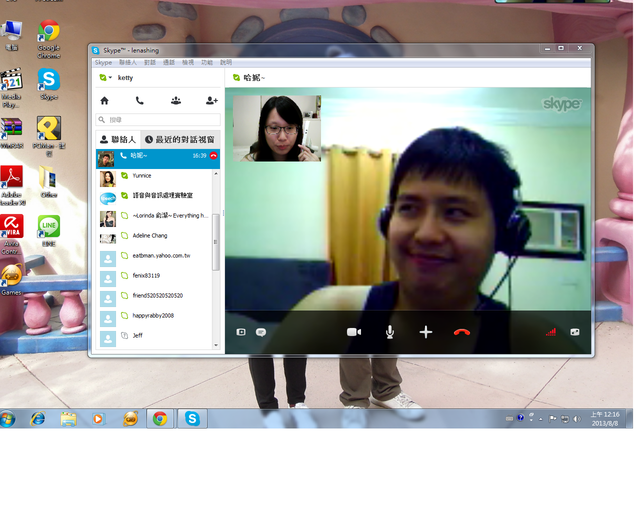The image size is (640, 512).
Task: Select contact Jeff in the list
Action: tap(154, 338)
